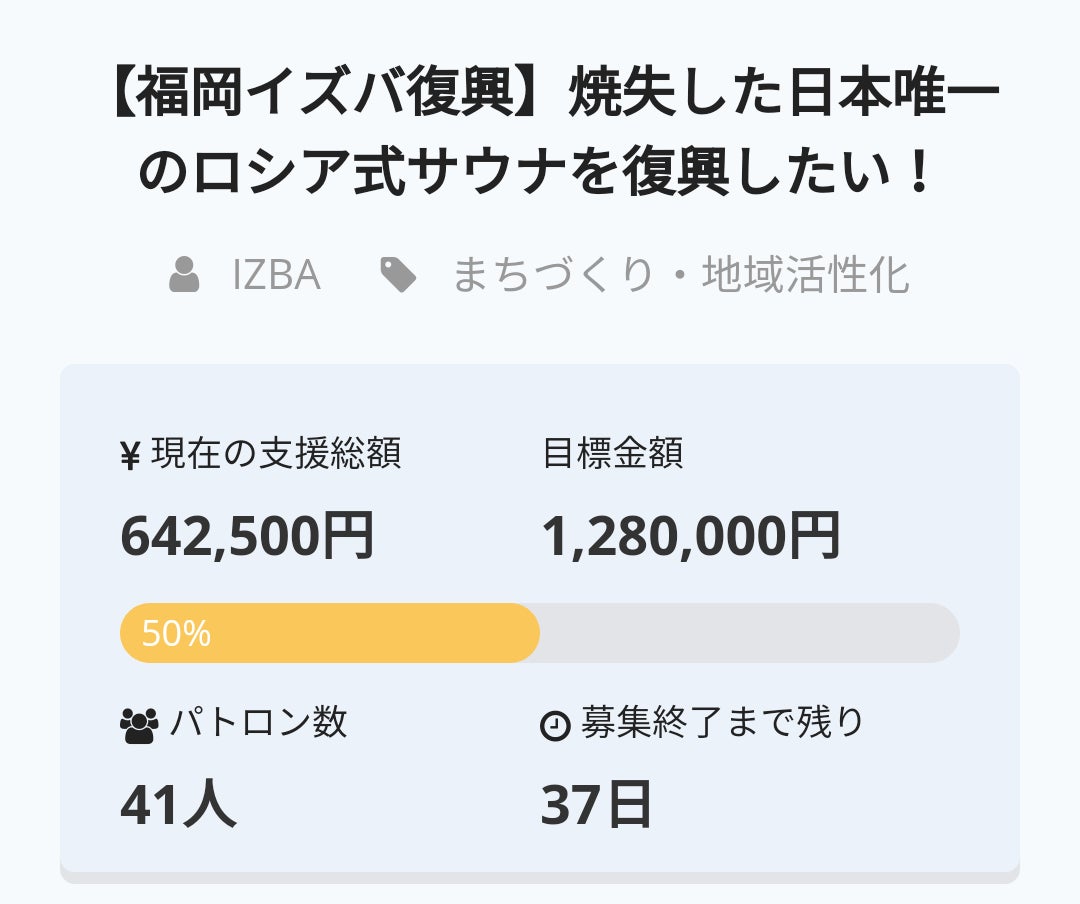Open the まちづくり・地域活性化 category link
The height and width of the screenshot is (904, 1080).
coord(680,275)
